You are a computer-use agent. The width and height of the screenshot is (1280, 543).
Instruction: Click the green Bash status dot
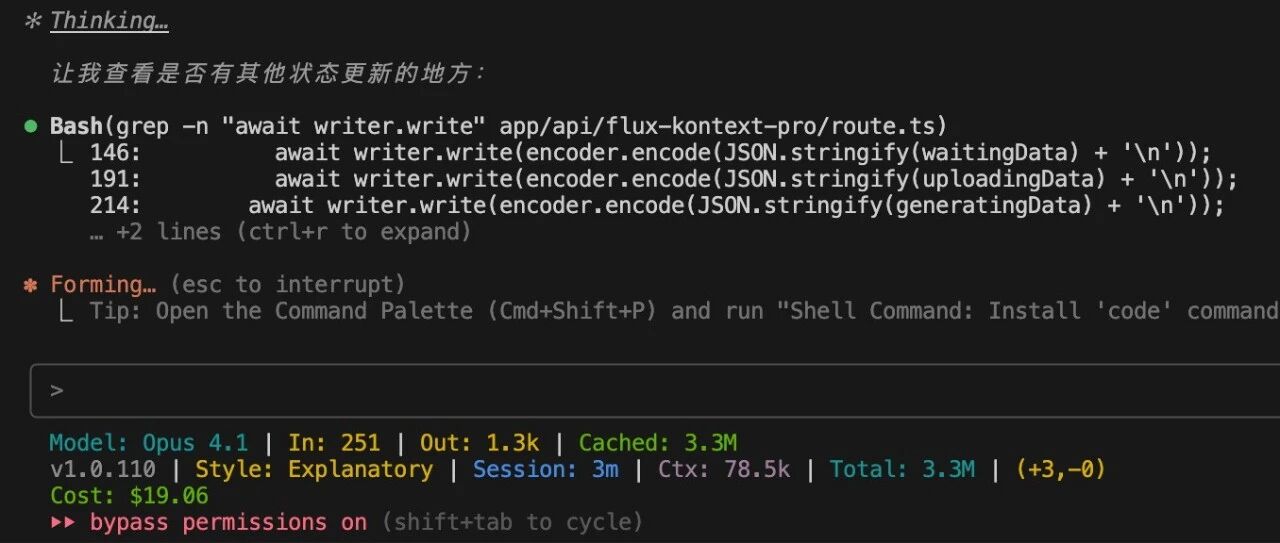(31, 126)
